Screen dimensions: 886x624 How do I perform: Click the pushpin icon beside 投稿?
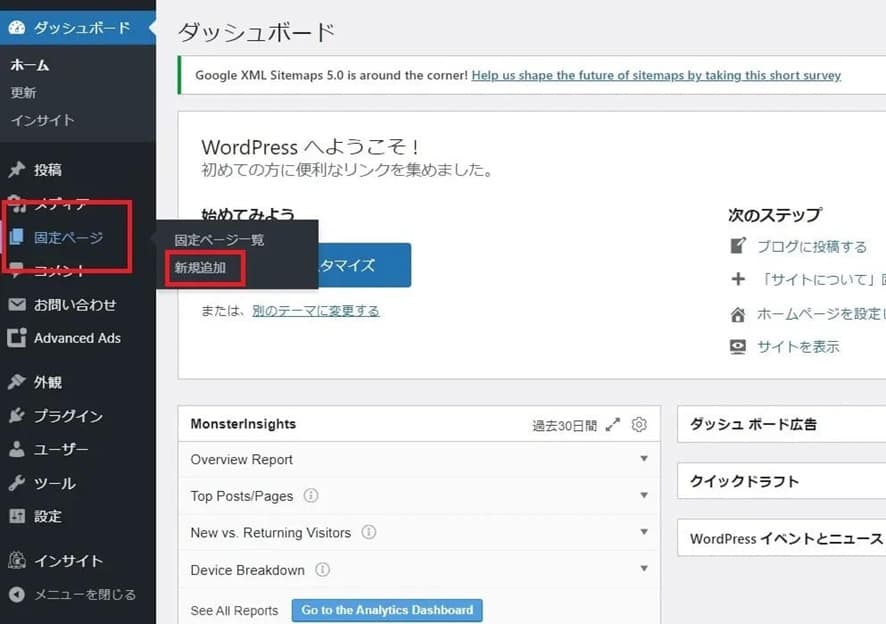[x=16, y=169]
